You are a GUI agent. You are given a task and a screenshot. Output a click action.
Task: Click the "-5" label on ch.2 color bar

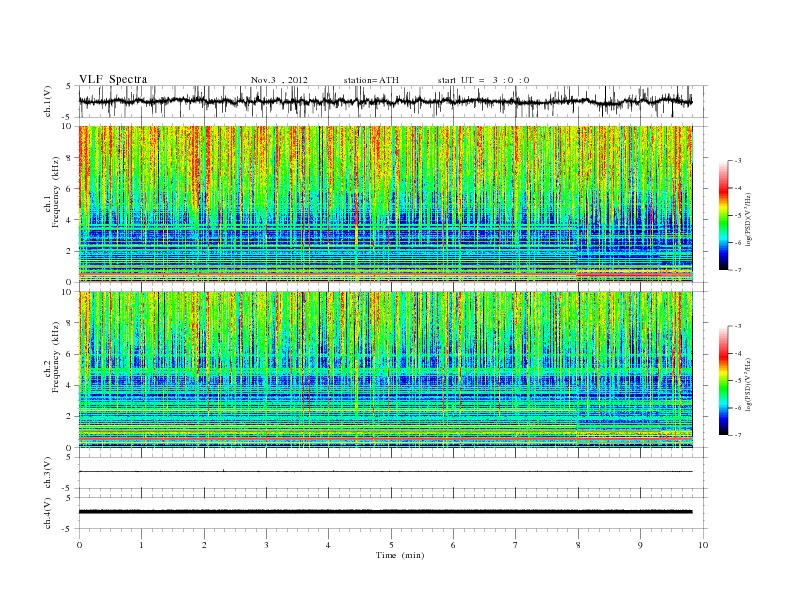click(738, 381)
